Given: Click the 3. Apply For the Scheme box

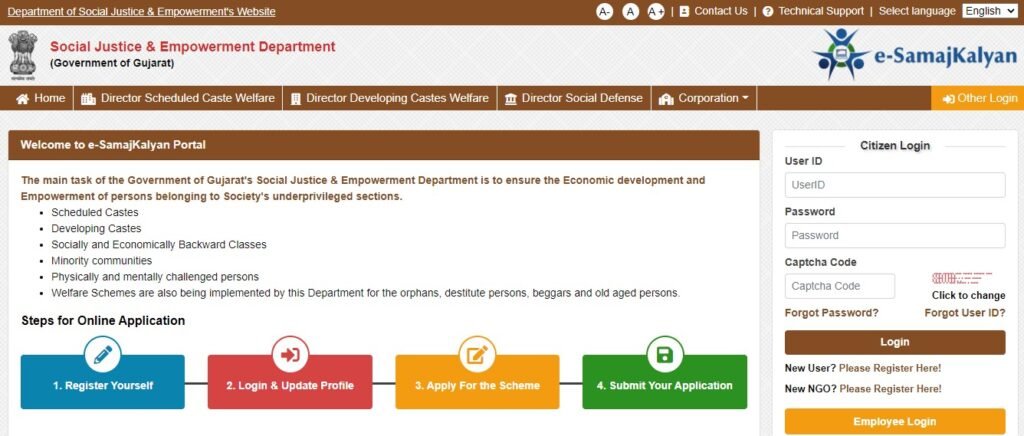Looking at the screenshot, I should 477,382.
